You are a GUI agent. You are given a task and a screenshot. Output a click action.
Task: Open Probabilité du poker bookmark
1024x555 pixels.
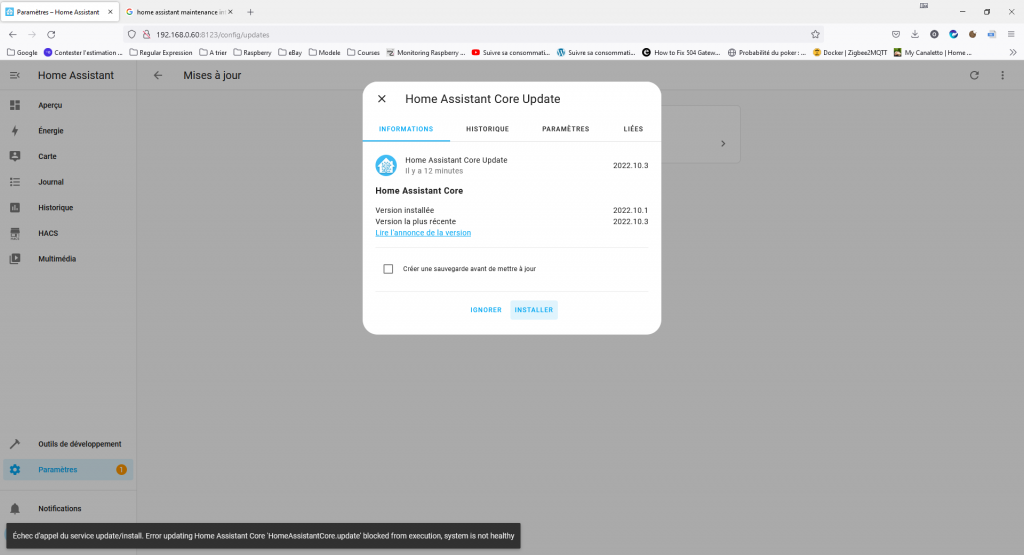pyautogui.click(x=767, y=52)
